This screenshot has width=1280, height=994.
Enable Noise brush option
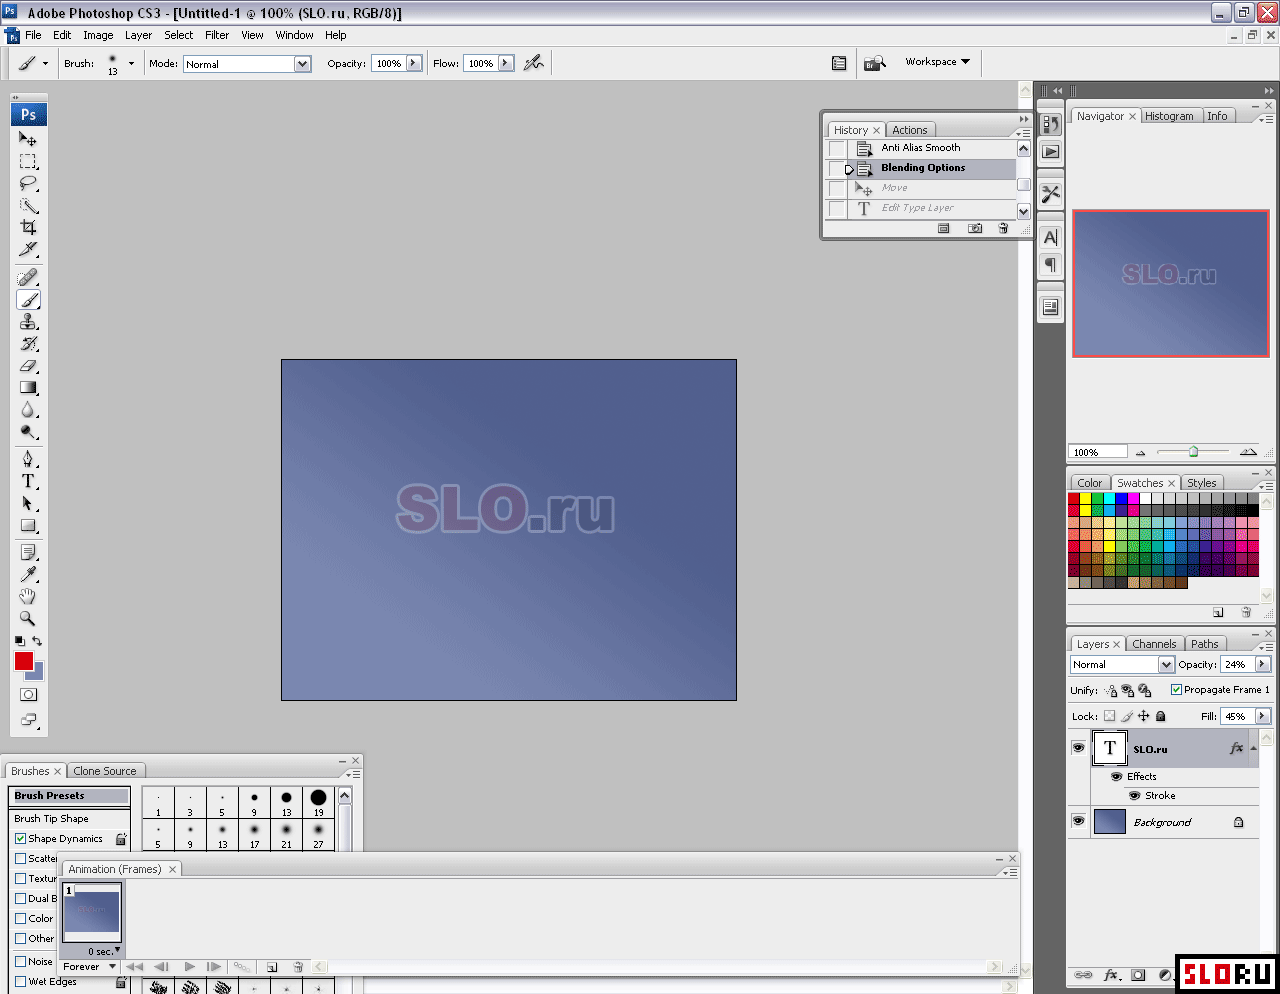point(20,961)
